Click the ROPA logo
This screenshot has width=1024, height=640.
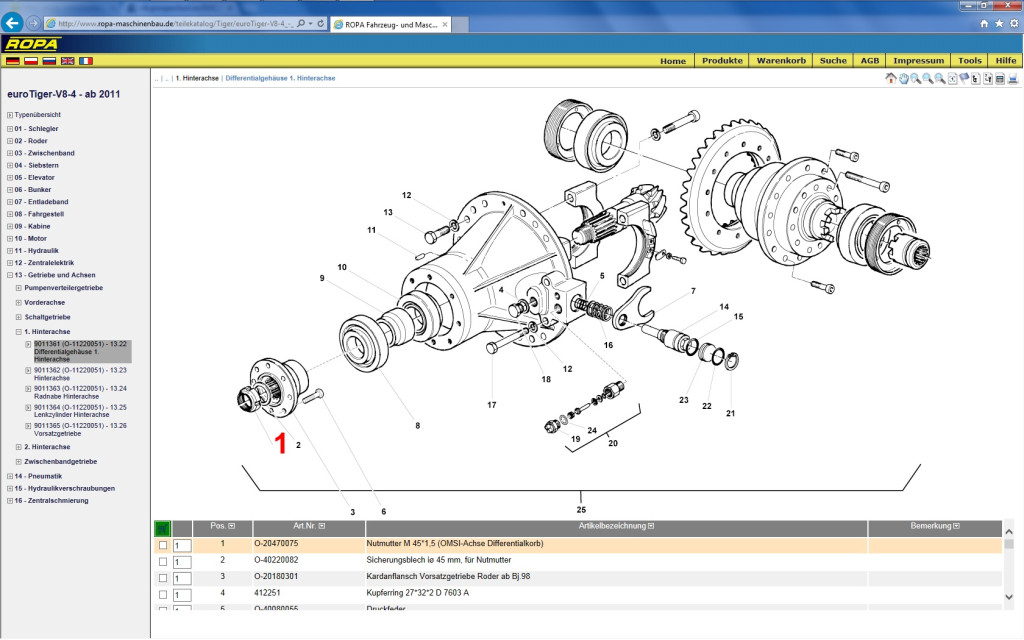32,44
